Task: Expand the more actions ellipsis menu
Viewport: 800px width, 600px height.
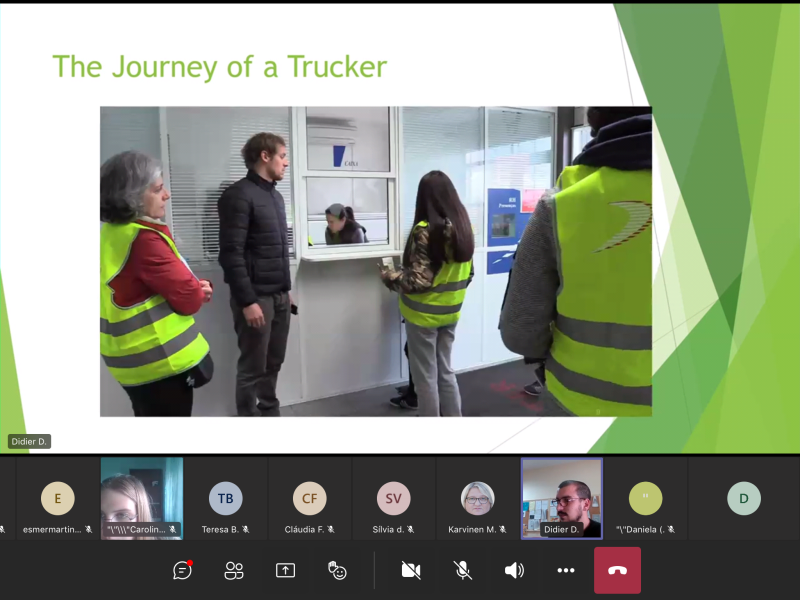Action: pyautogui.click(x=566, y=570)
